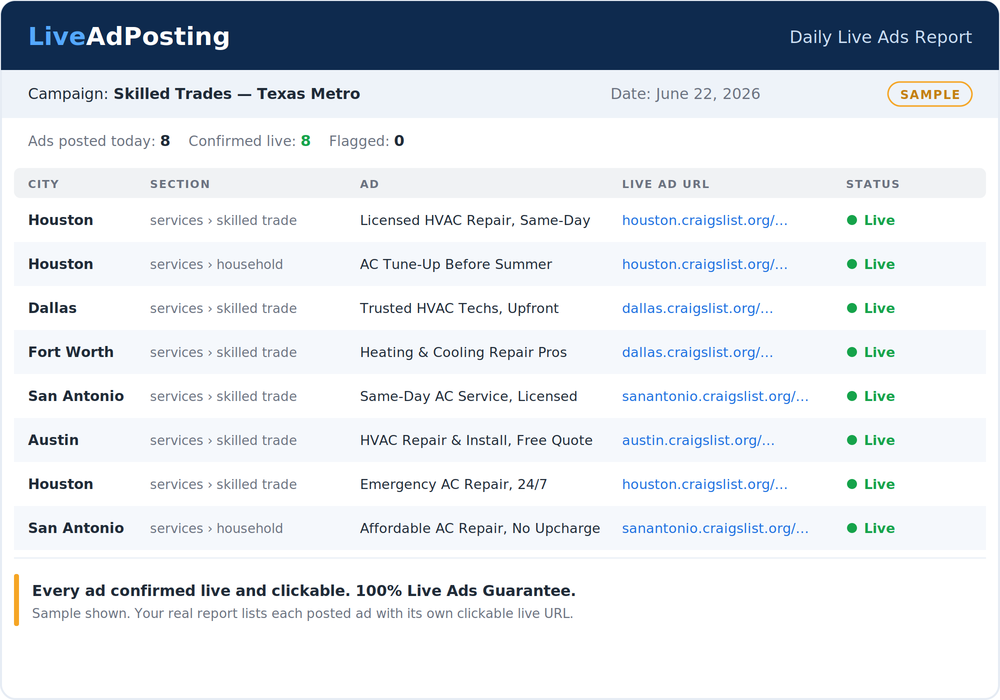
Task: Click the AD column header
Action: point(369,184)
